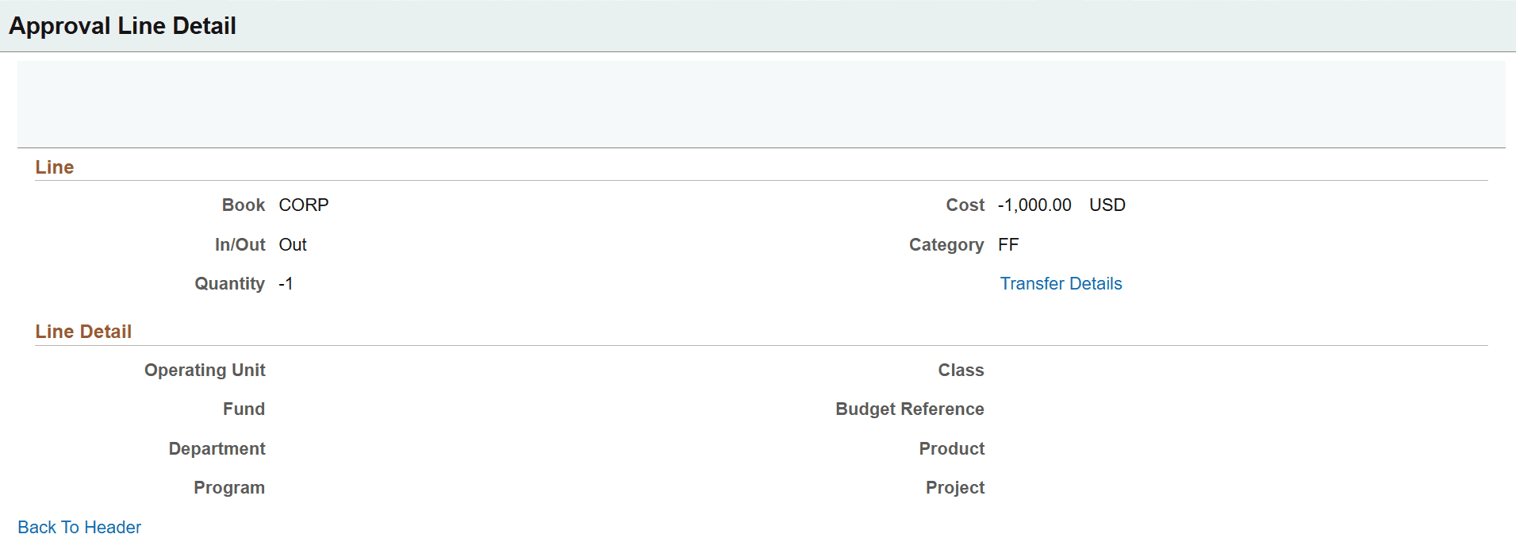The height and width of the screenshot is (538, 1516).
Task: Open the Transfer Details link
Action: pyautogui.click(x=1060, y=284)
